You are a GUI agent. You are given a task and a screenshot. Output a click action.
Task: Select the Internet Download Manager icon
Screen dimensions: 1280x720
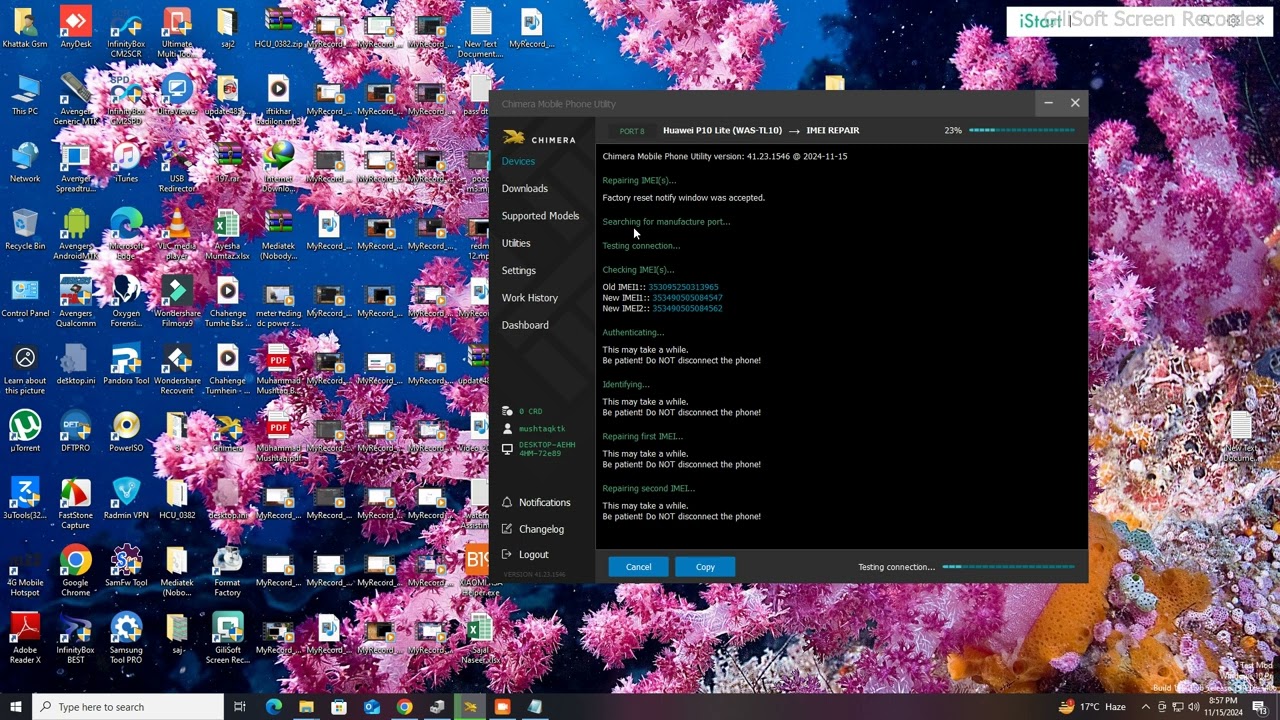click(279, 167)
